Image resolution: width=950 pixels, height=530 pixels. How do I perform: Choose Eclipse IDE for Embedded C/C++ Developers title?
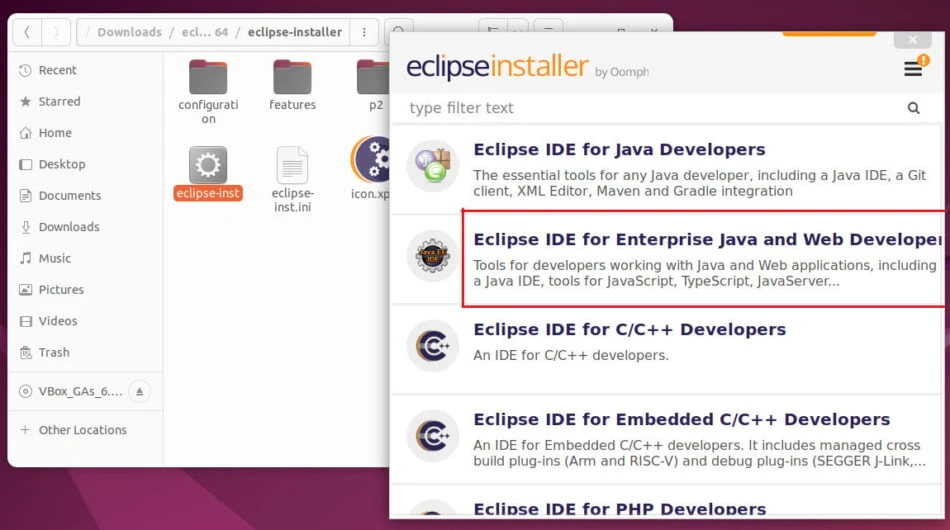coord(681,420)
